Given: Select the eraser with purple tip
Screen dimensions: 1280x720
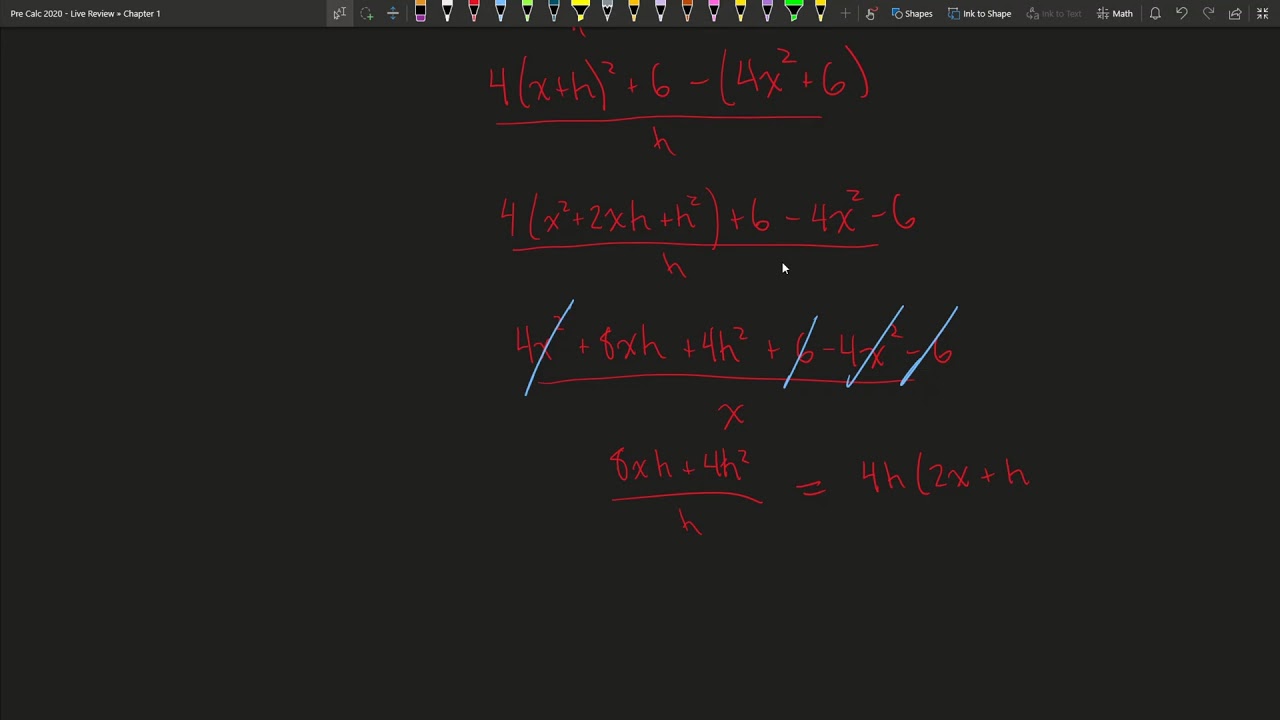Looking at the screenshot, I should (420, 13).
